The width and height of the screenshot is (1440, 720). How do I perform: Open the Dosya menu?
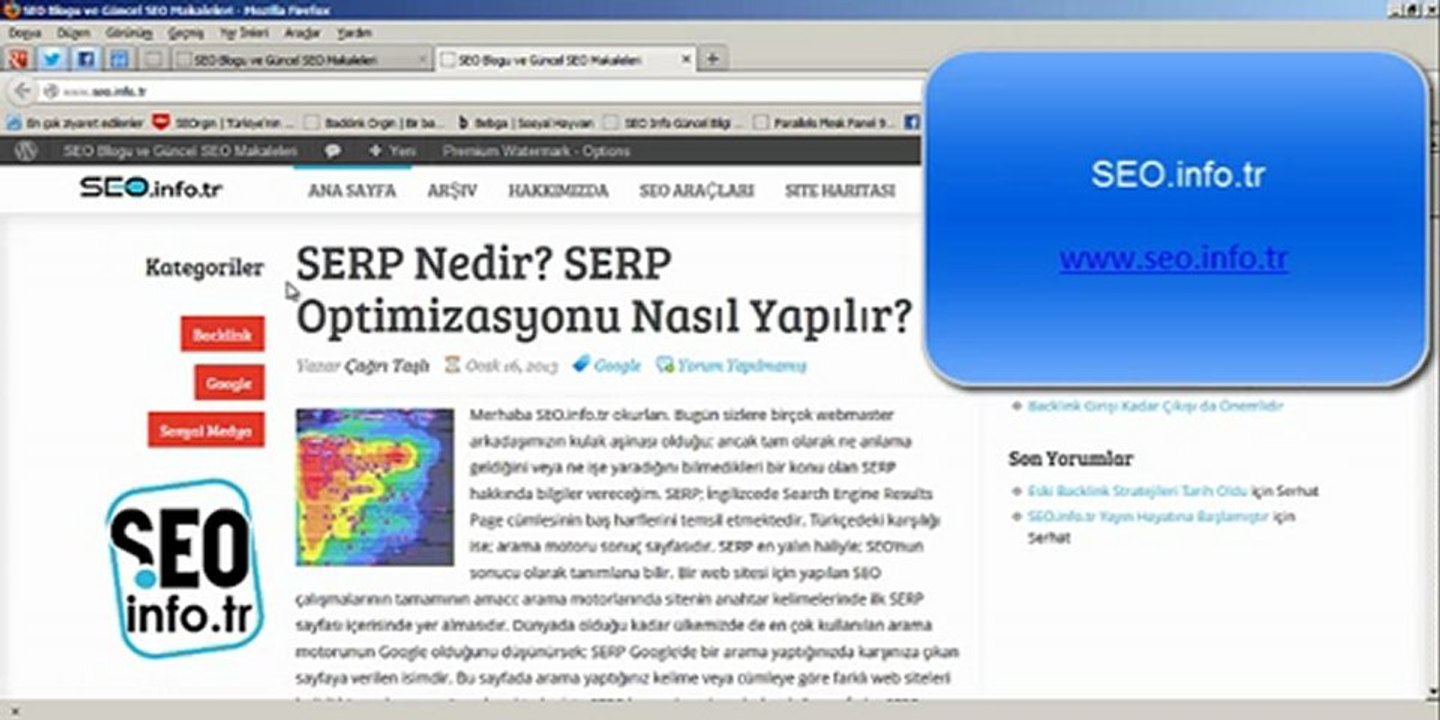[25, 33]
